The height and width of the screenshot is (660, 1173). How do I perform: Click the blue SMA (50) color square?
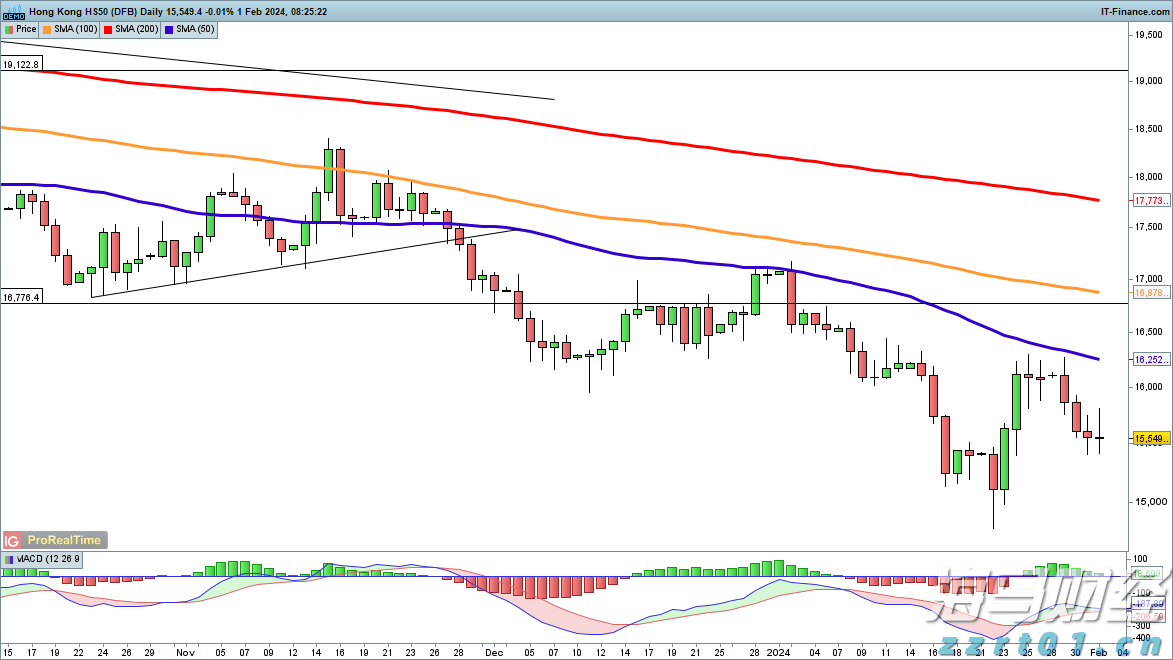pyautogui.click(x=168, y=29)
